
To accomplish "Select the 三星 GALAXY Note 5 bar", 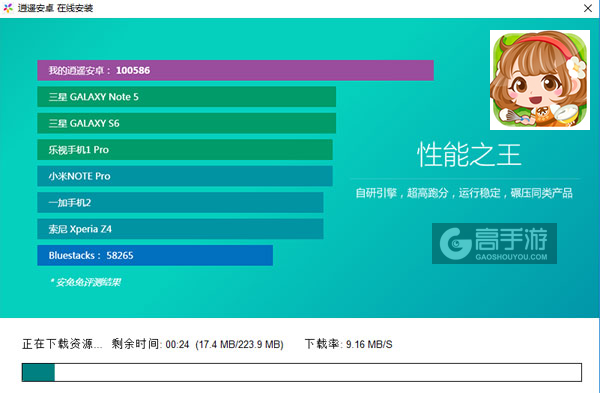I will pyautogui.click(x=186, y=97).
